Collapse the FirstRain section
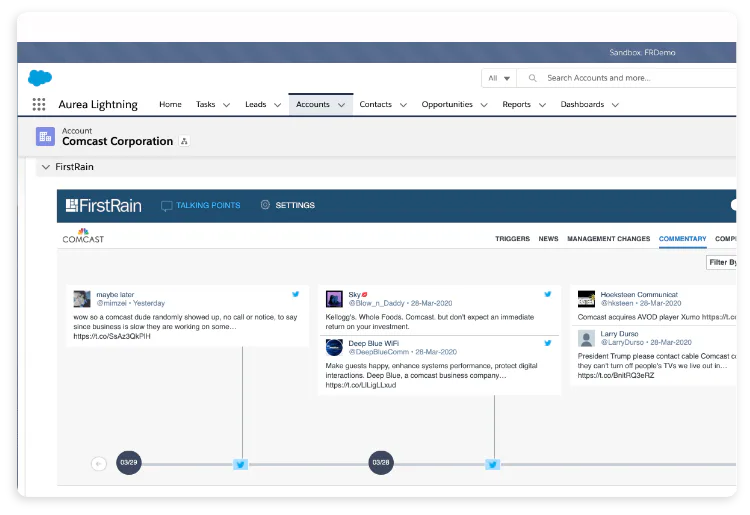Image resolution: width=750 pixels, height=515 pixels. (46, 167)
